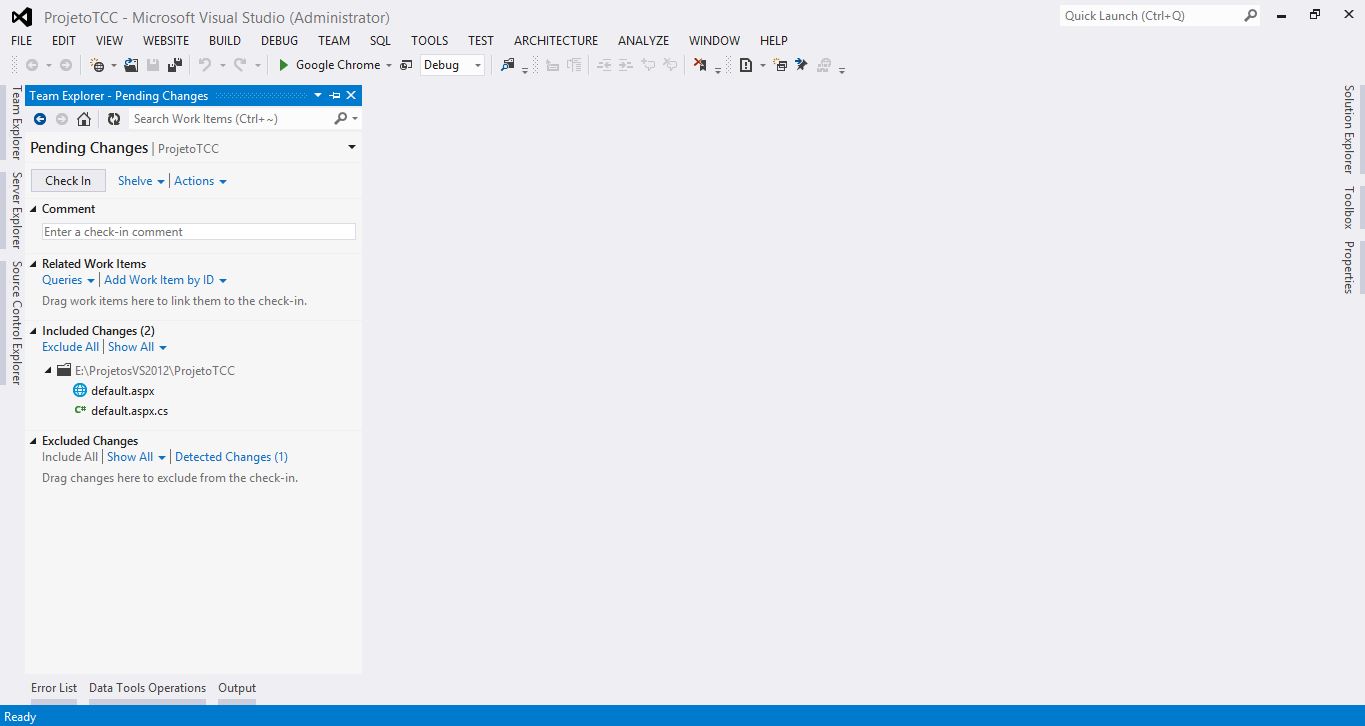Open Show All under Included Changes
Viewport: 1365px width, 726px height.
(x=137, y=347)
